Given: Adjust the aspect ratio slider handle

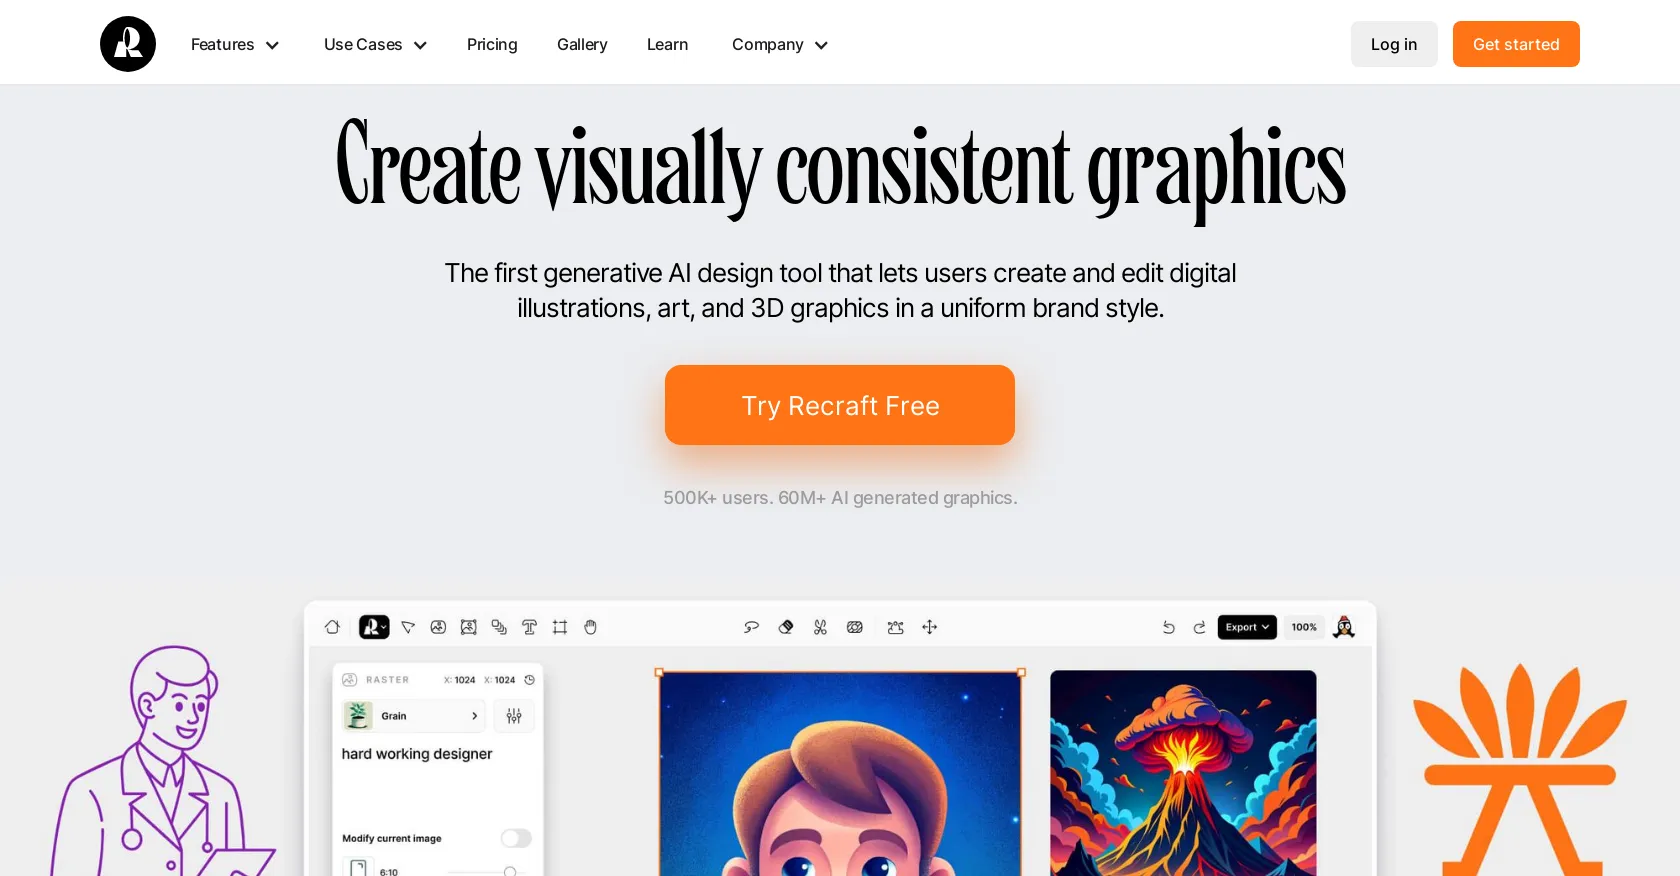Looking at the screenshot, I should 510,872.
